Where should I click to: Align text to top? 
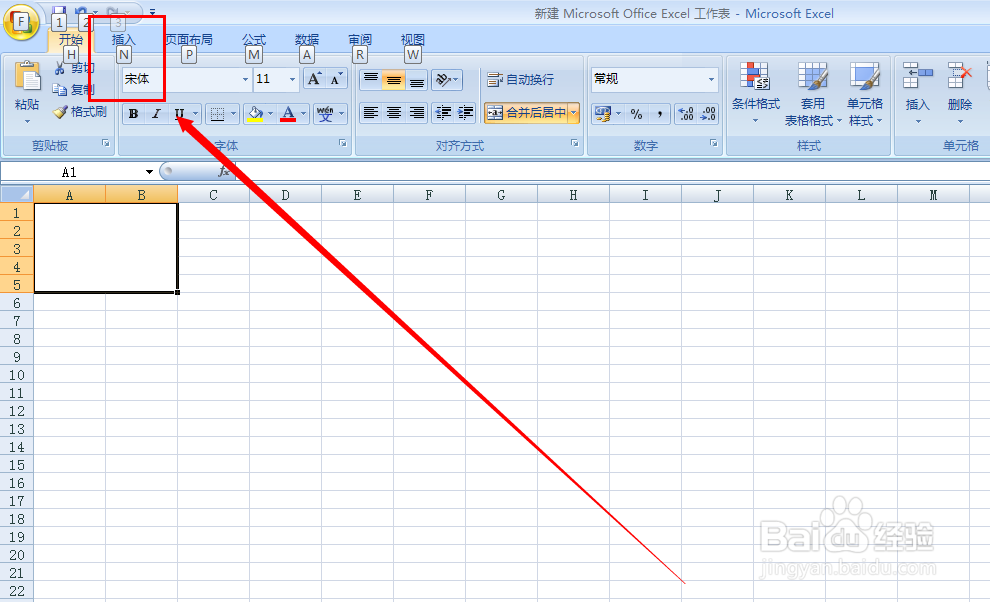pyautogui.click(x=371, y=80)
